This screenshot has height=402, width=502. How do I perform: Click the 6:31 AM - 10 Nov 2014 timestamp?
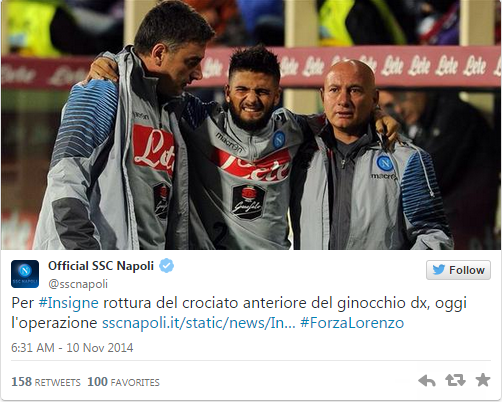pyautogui.click(x=72, y=348)
